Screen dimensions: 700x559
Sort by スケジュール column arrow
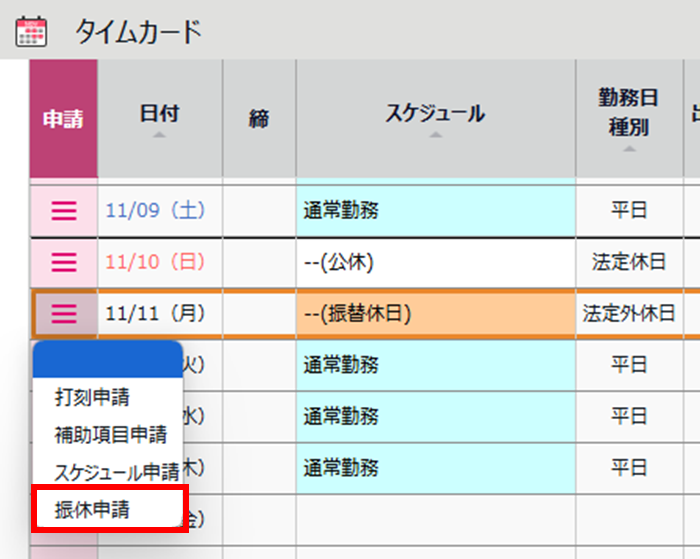click(435, 135)
